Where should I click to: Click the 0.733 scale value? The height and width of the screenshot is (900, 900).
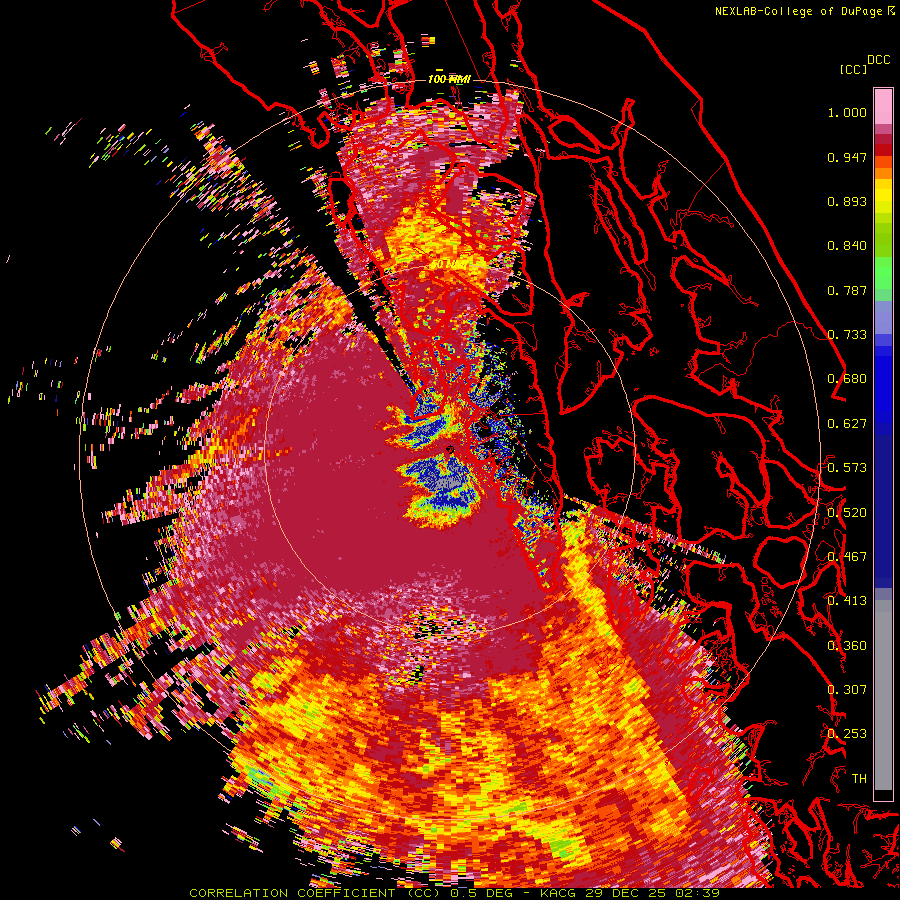pyautogui.click(x=847, y=335)
